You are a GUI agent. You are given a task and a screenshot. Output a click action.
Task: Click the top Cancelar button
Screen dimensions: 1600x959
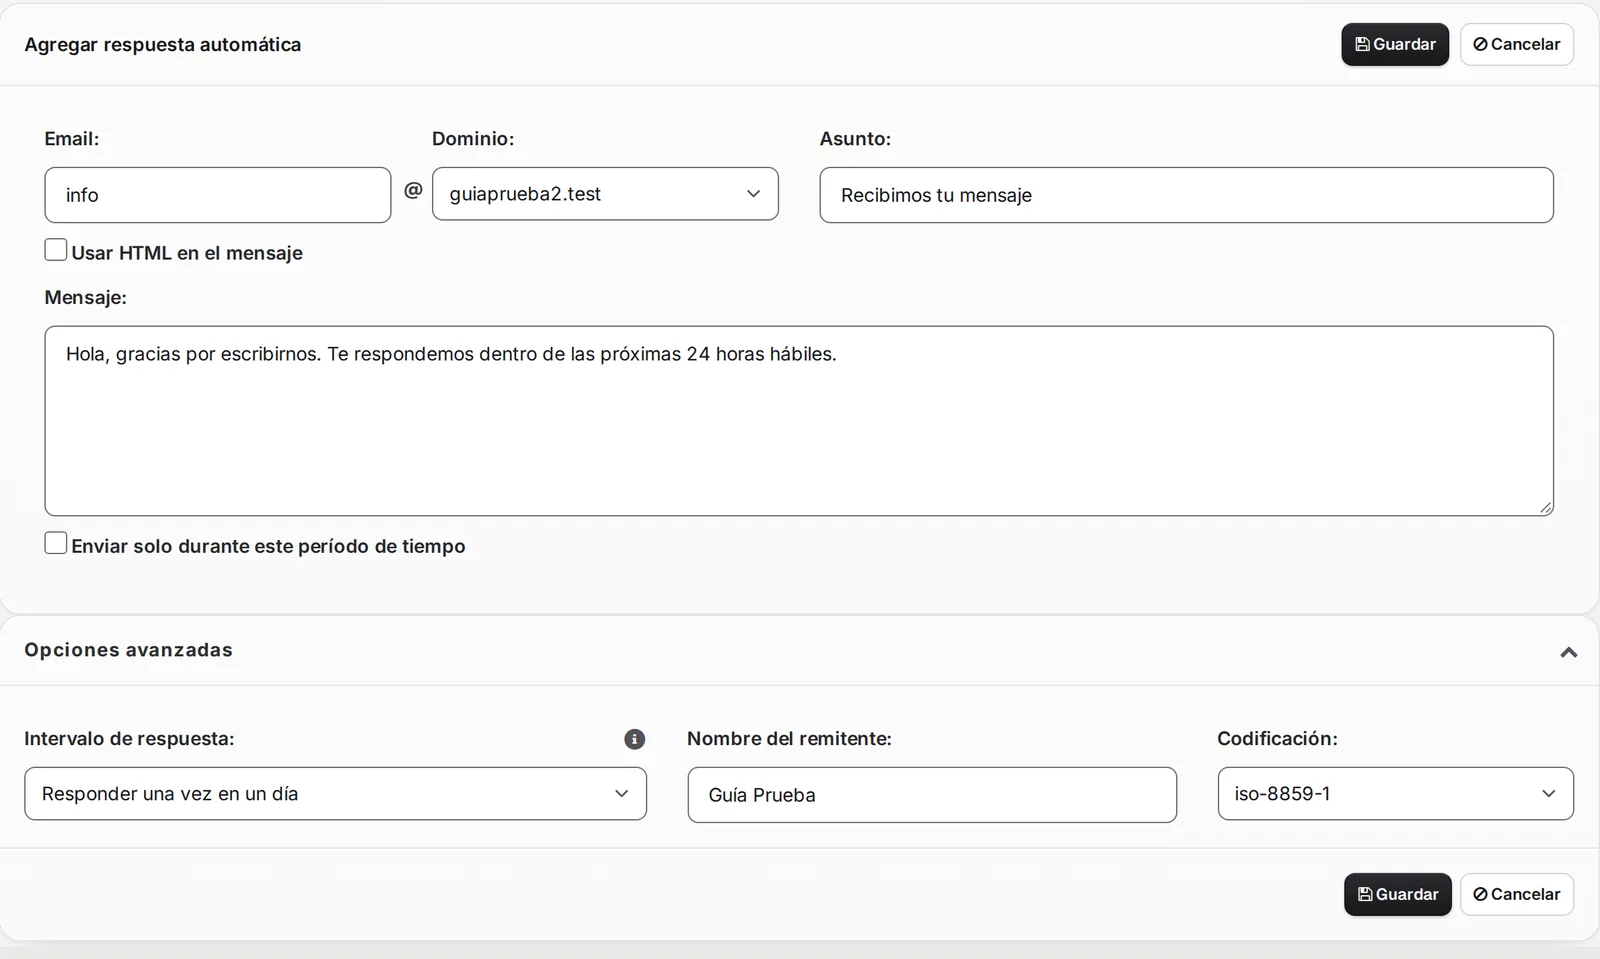1516,44
